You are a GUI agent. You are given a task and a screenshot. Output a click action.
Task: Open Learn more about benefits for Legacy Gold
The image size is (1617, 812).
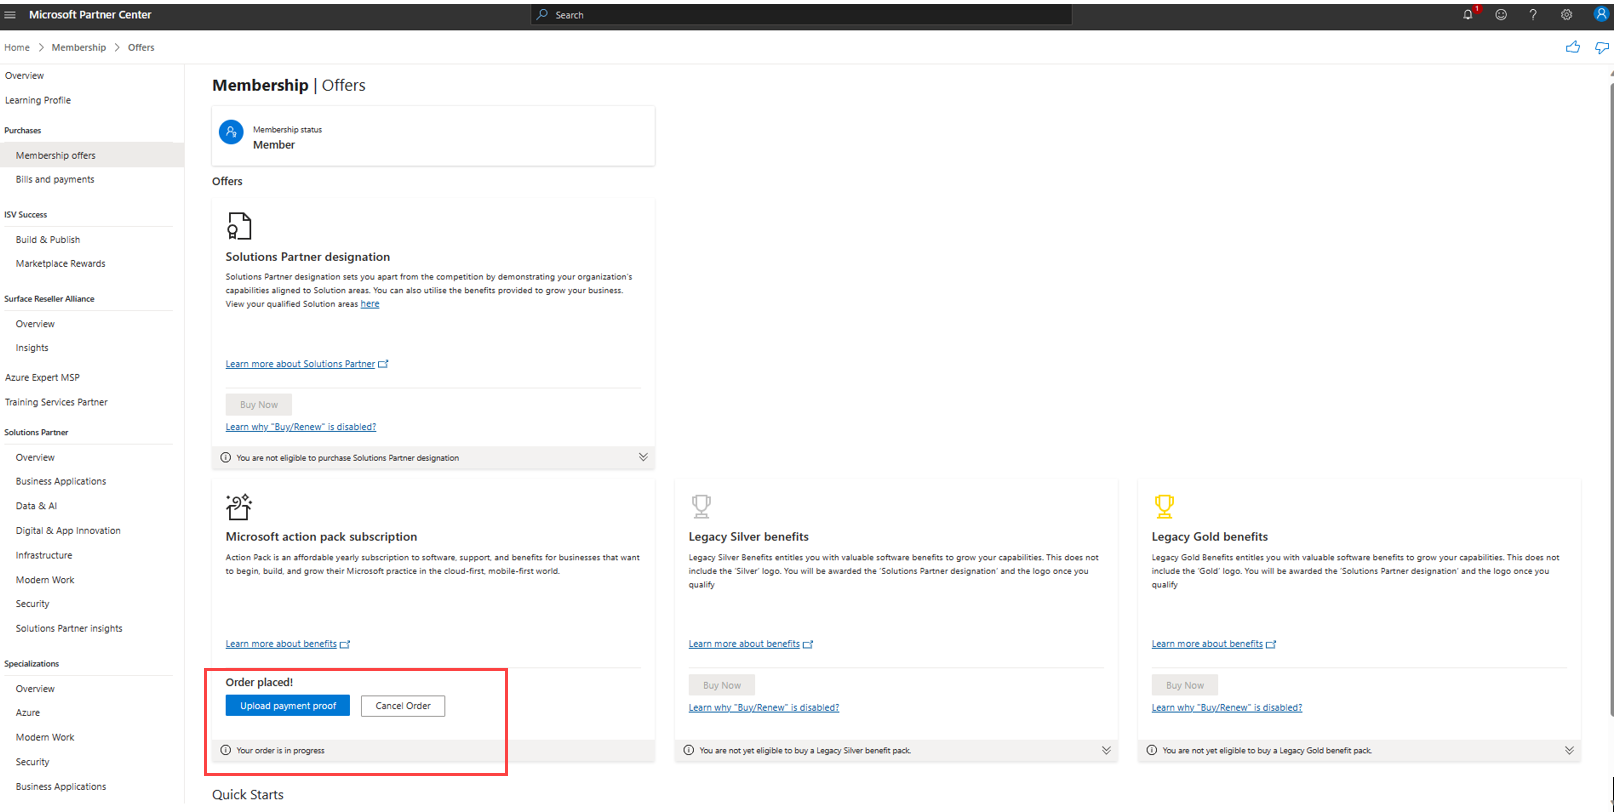[1214, 644]
